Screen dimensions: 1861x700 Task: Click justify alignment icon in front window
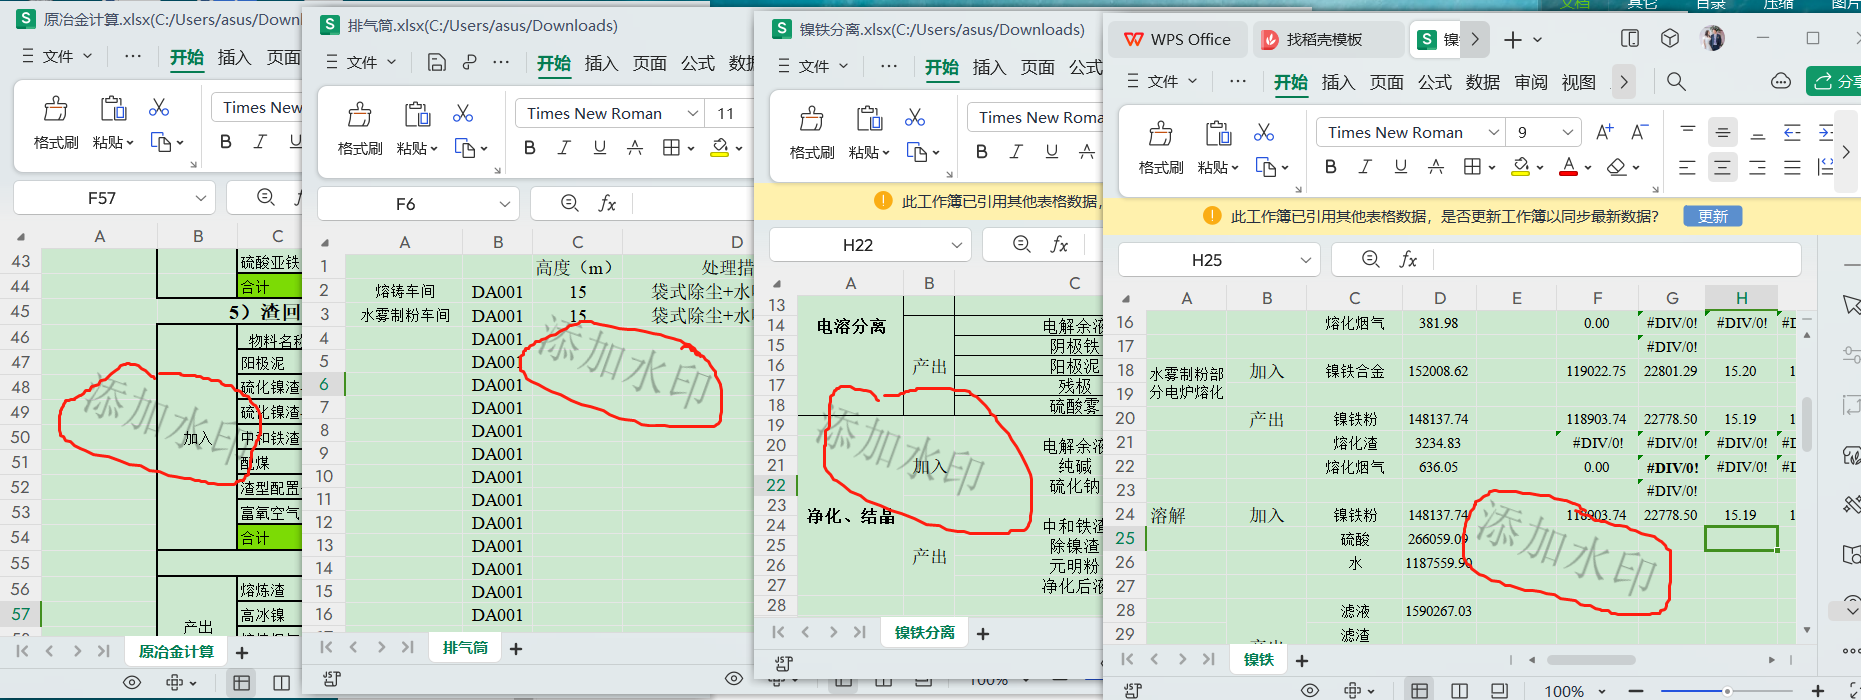1792,167
